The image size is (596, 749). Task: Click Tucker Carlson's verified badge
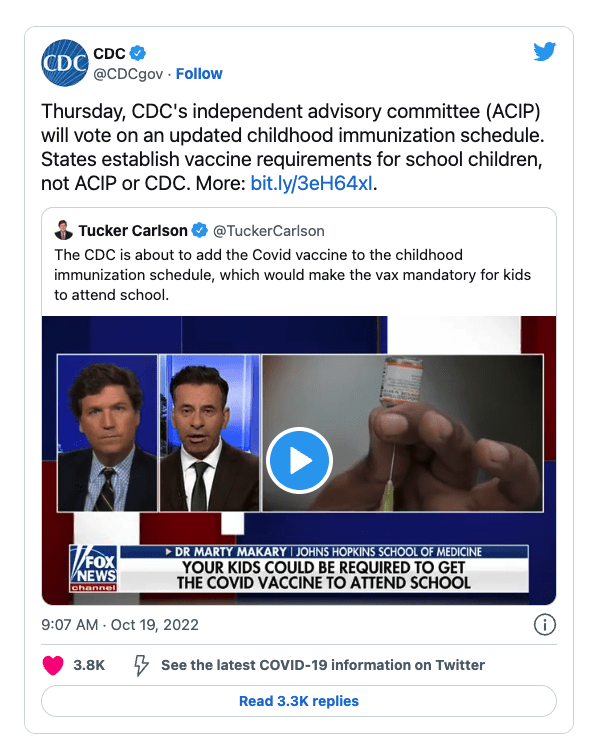200,231
